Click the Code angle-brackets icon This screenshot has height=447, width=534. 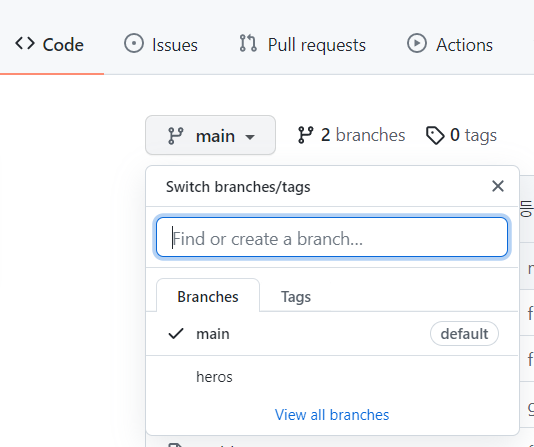point(25,44)
